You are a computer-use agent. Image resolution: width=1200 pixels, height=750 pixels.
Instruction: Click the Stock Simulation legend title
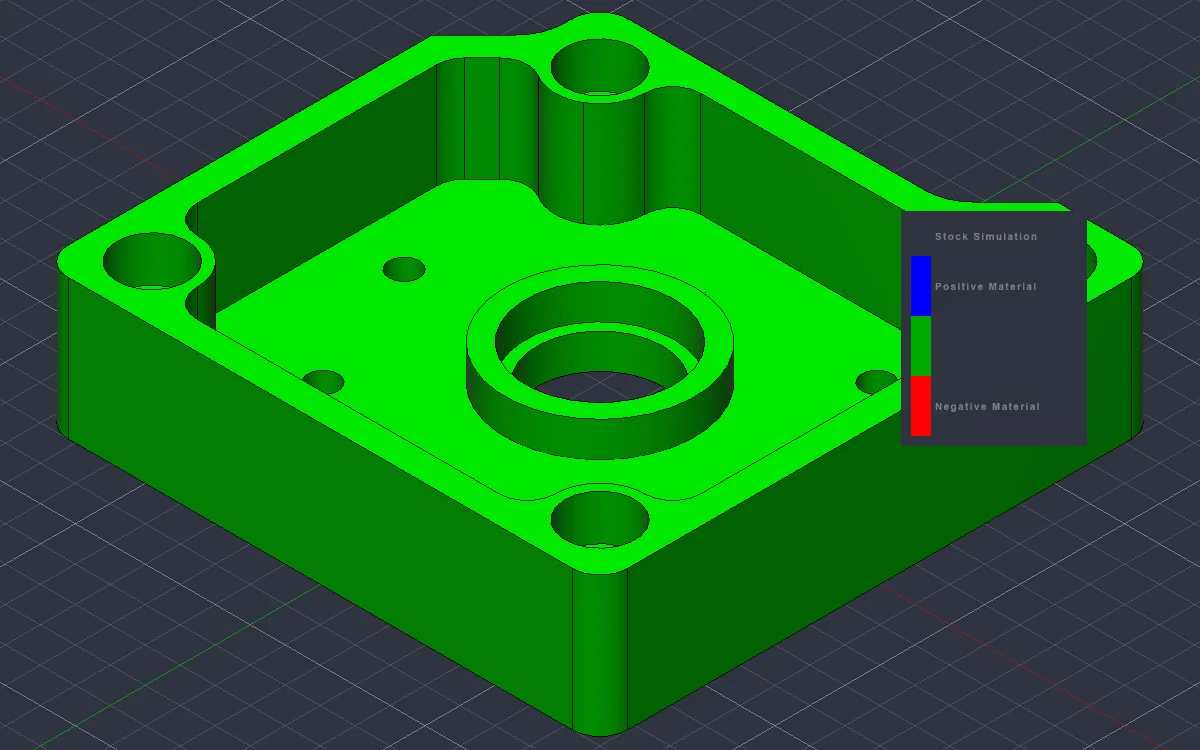tap(986, 237)
